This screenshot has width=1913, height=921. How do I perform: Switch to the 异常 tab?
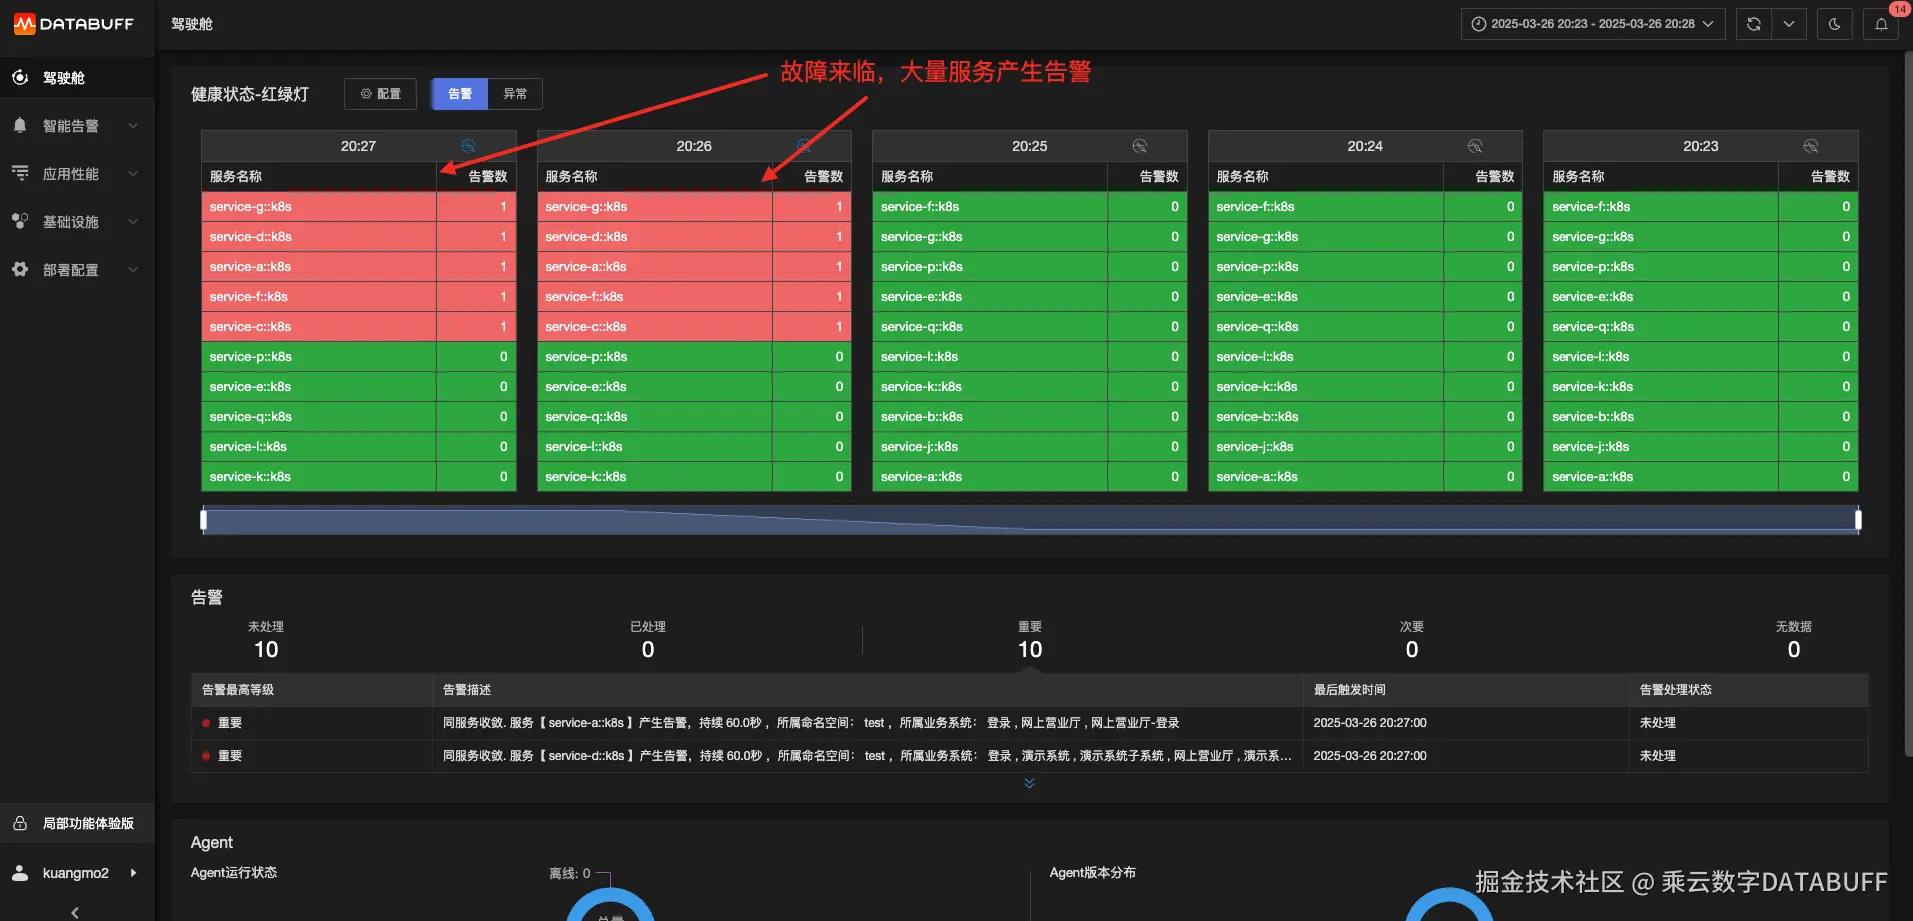pos(515,94)
